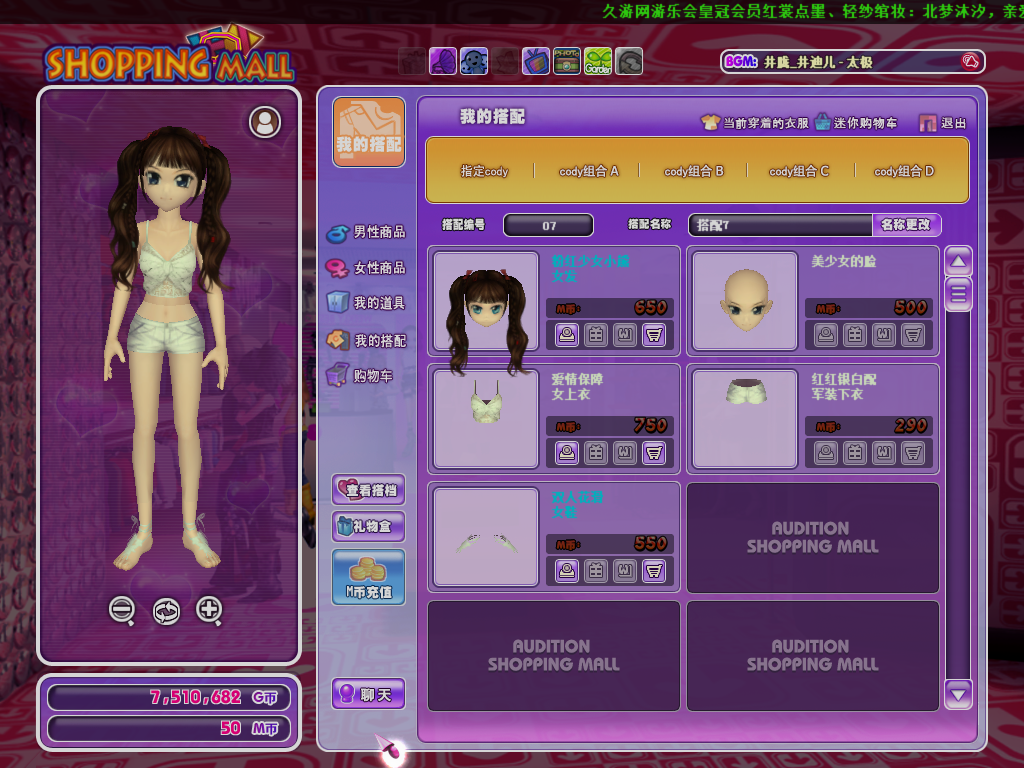Open the 礼物盒 gift box button
Screen dimensions: 1024x768
point(368,526)
